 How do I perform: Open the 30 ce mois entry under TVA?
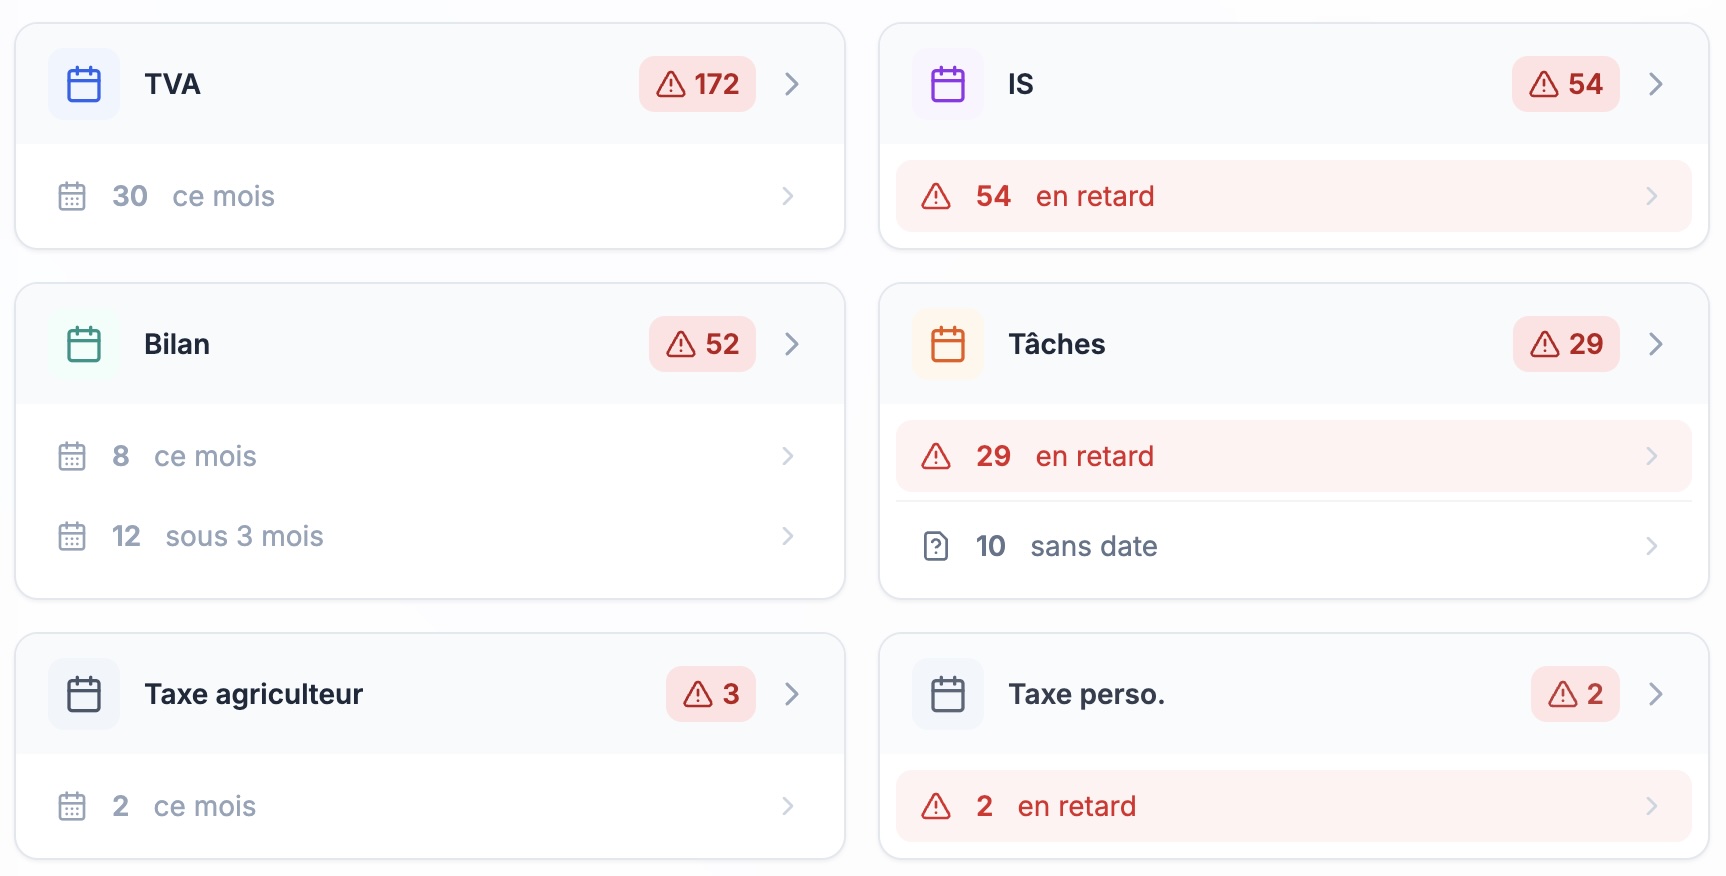click(430, 196)
